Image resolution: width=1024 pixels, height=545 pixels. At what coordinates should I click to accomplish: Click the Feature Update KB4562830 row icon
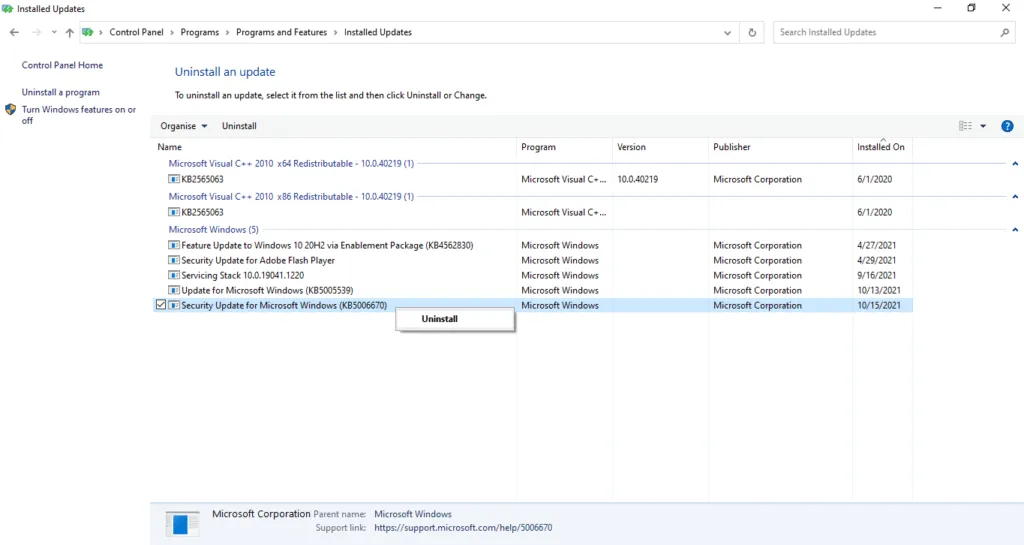pos(174,245)
